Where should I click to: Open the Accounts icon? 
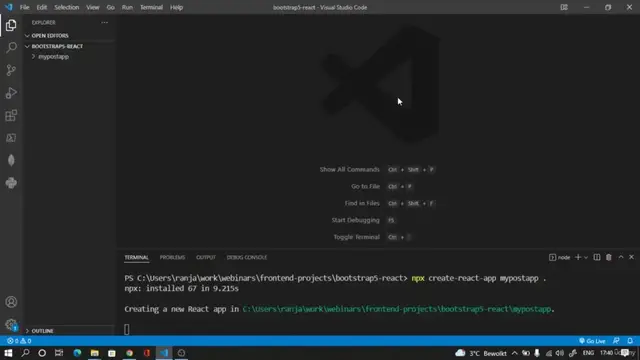point(11,302)
